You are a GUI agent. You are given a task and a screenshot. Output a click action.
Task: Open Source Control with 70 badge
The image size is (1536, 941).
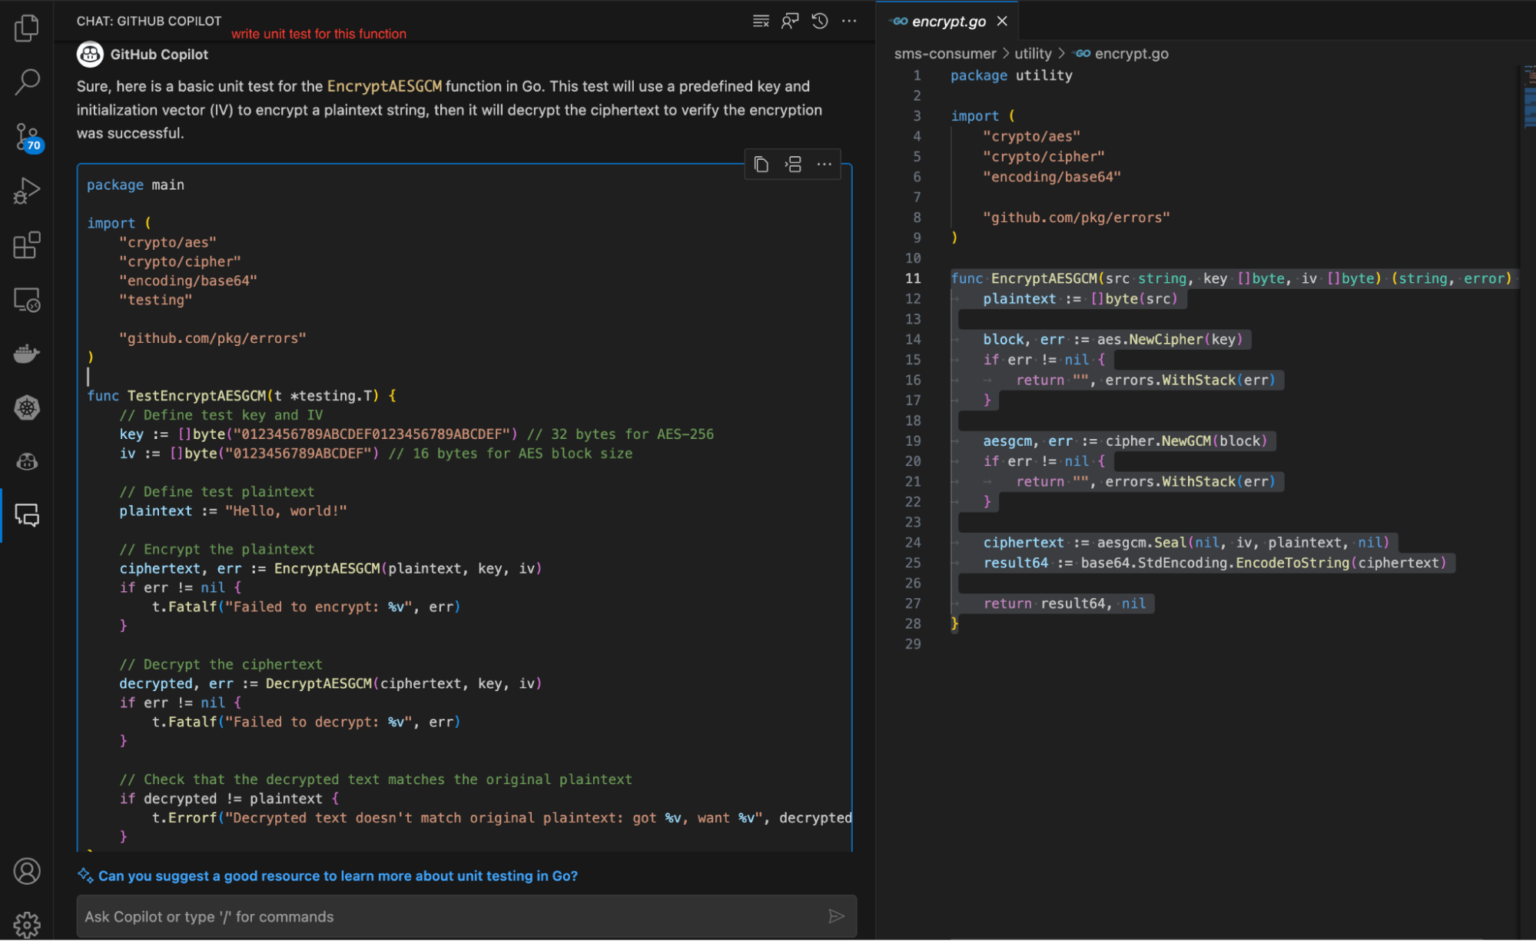(27, 137)
